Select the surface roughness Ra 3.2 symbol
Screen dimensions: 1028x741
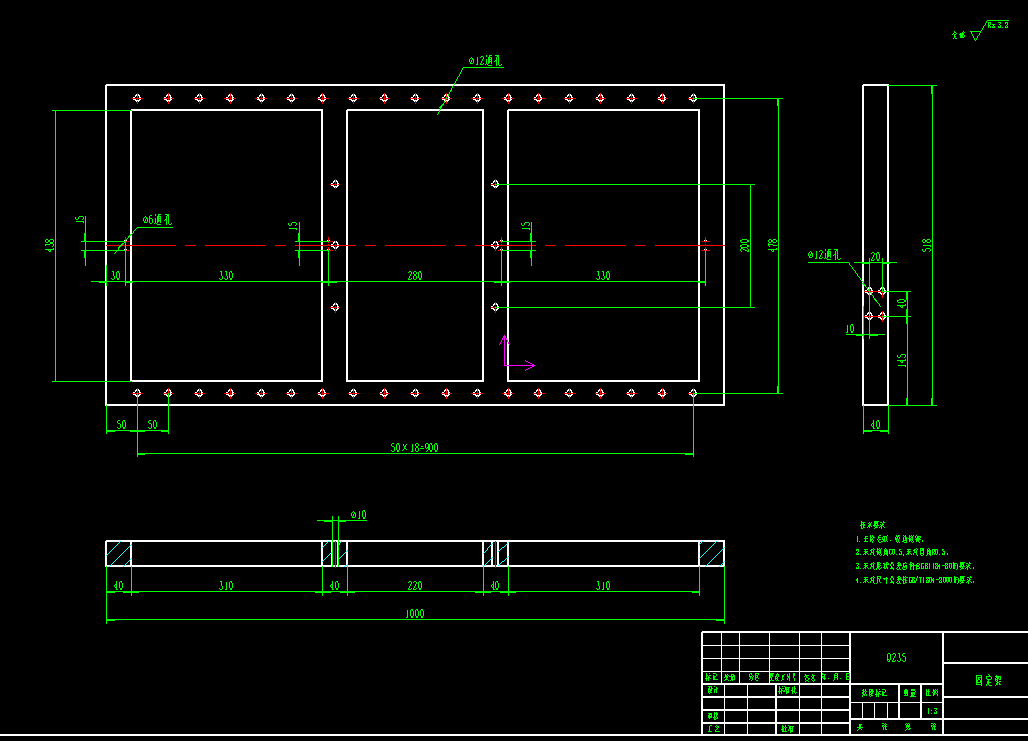click(989, 30)
